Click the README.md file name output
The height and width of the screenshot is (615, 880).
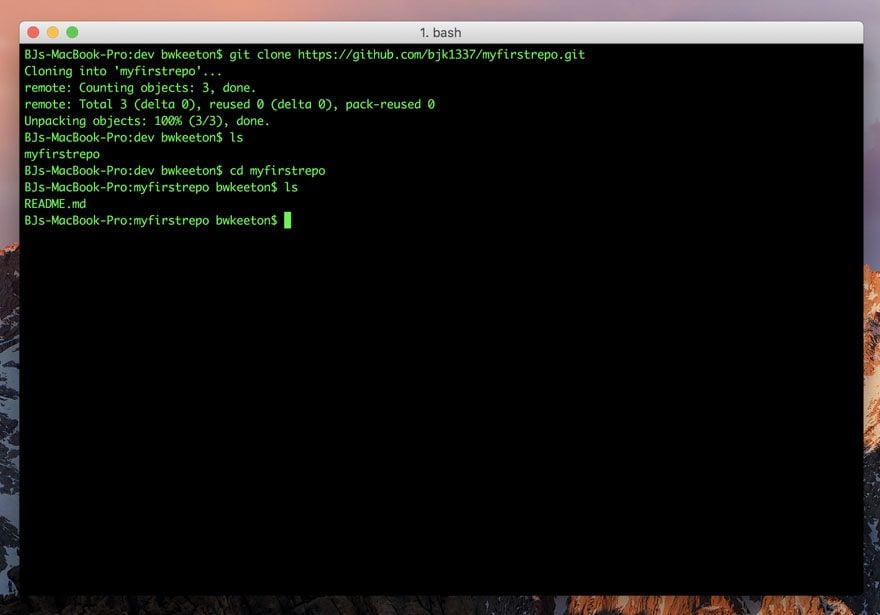click(x=55, y=204)
